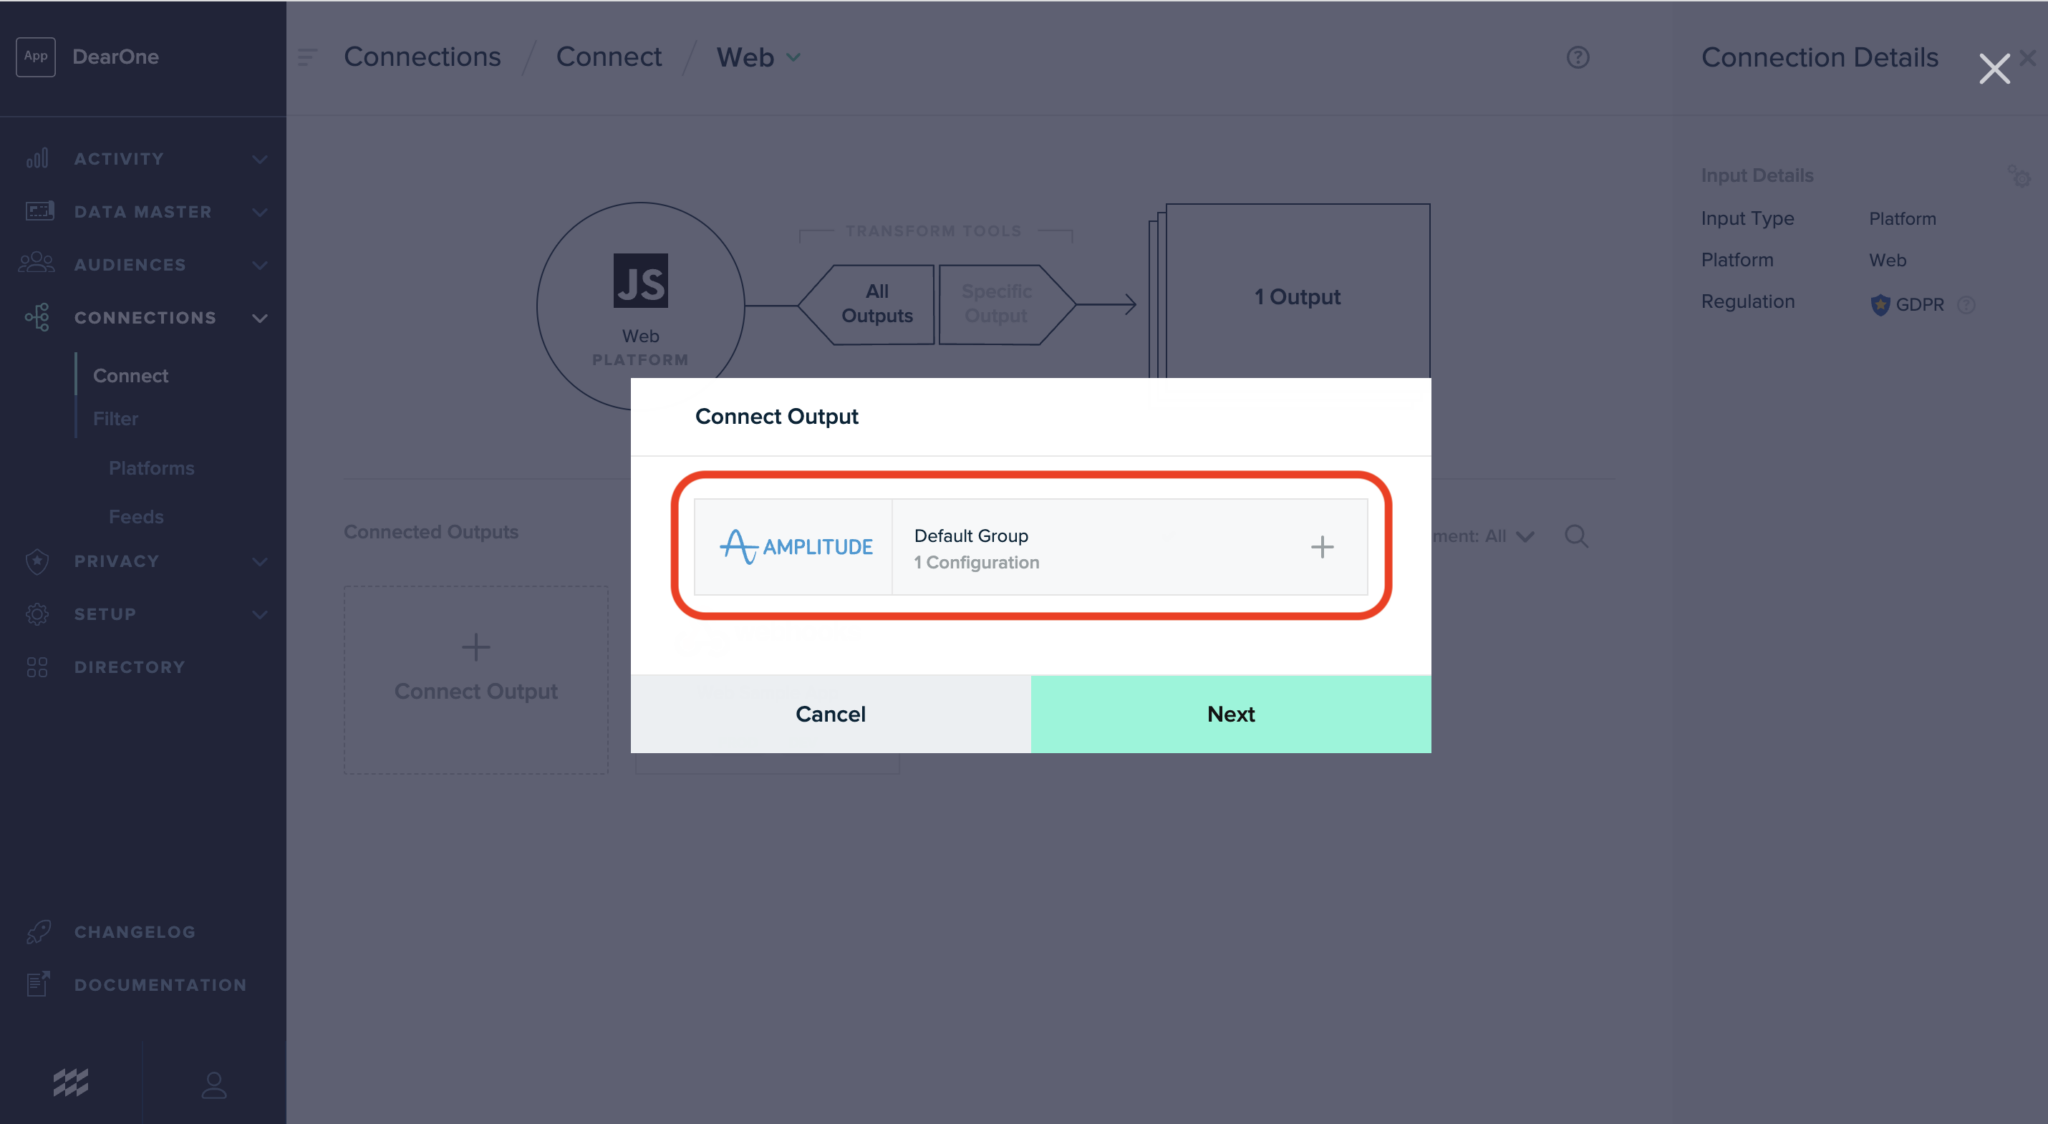The height and width of the screenshot is (1124, 2048).
Task: Click the input details settings icon
Action: (x=2018, y=177)
